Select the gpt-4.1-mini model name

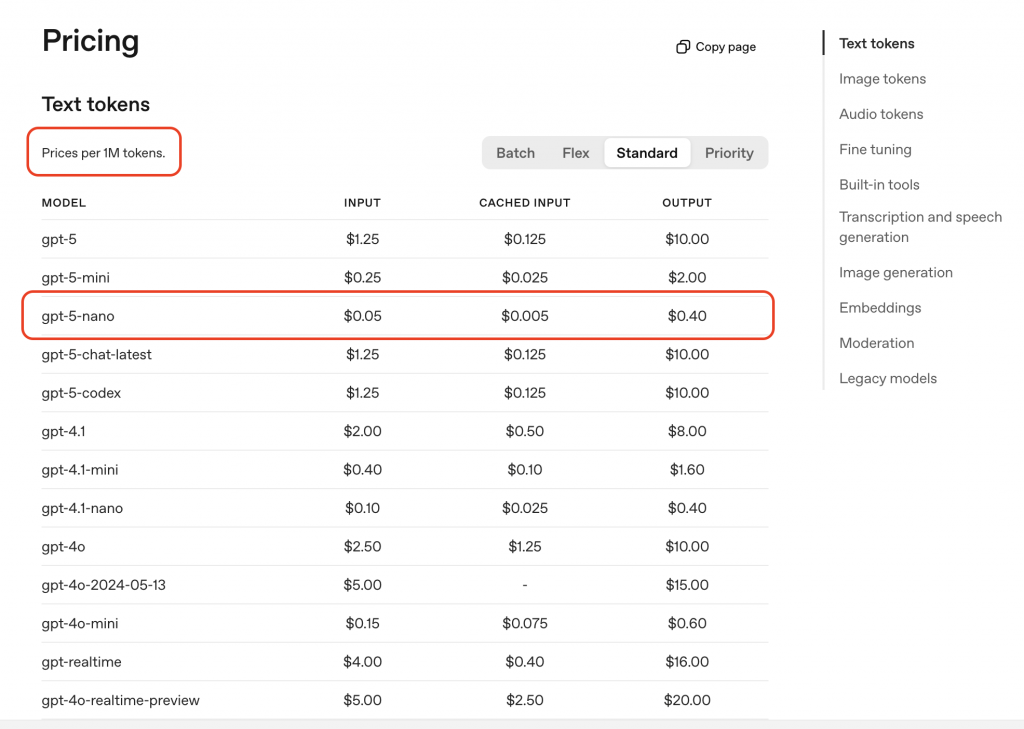[80, 470]
